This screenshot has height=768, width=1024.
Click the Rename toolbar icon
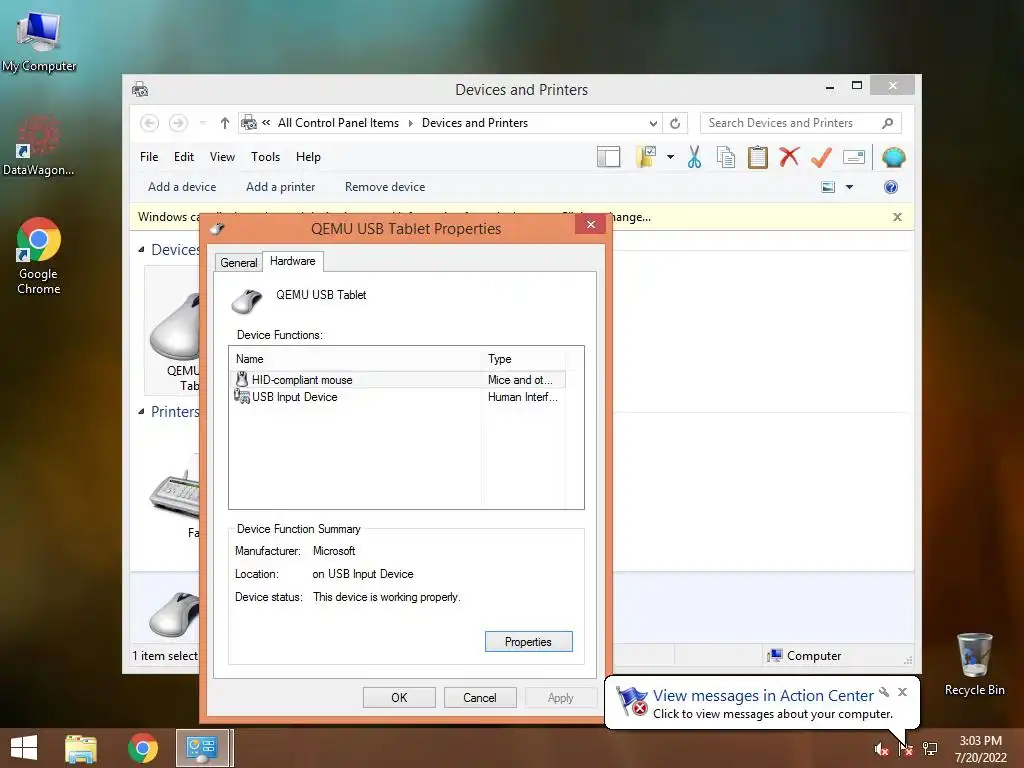click(x=854, y=157)
